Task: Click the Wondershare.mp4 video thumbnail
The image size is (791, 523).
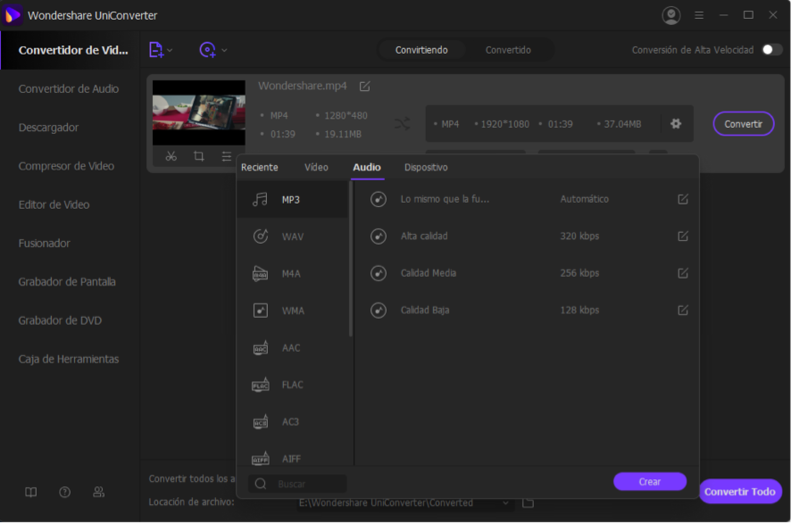Action: click(x=199, y=112)
